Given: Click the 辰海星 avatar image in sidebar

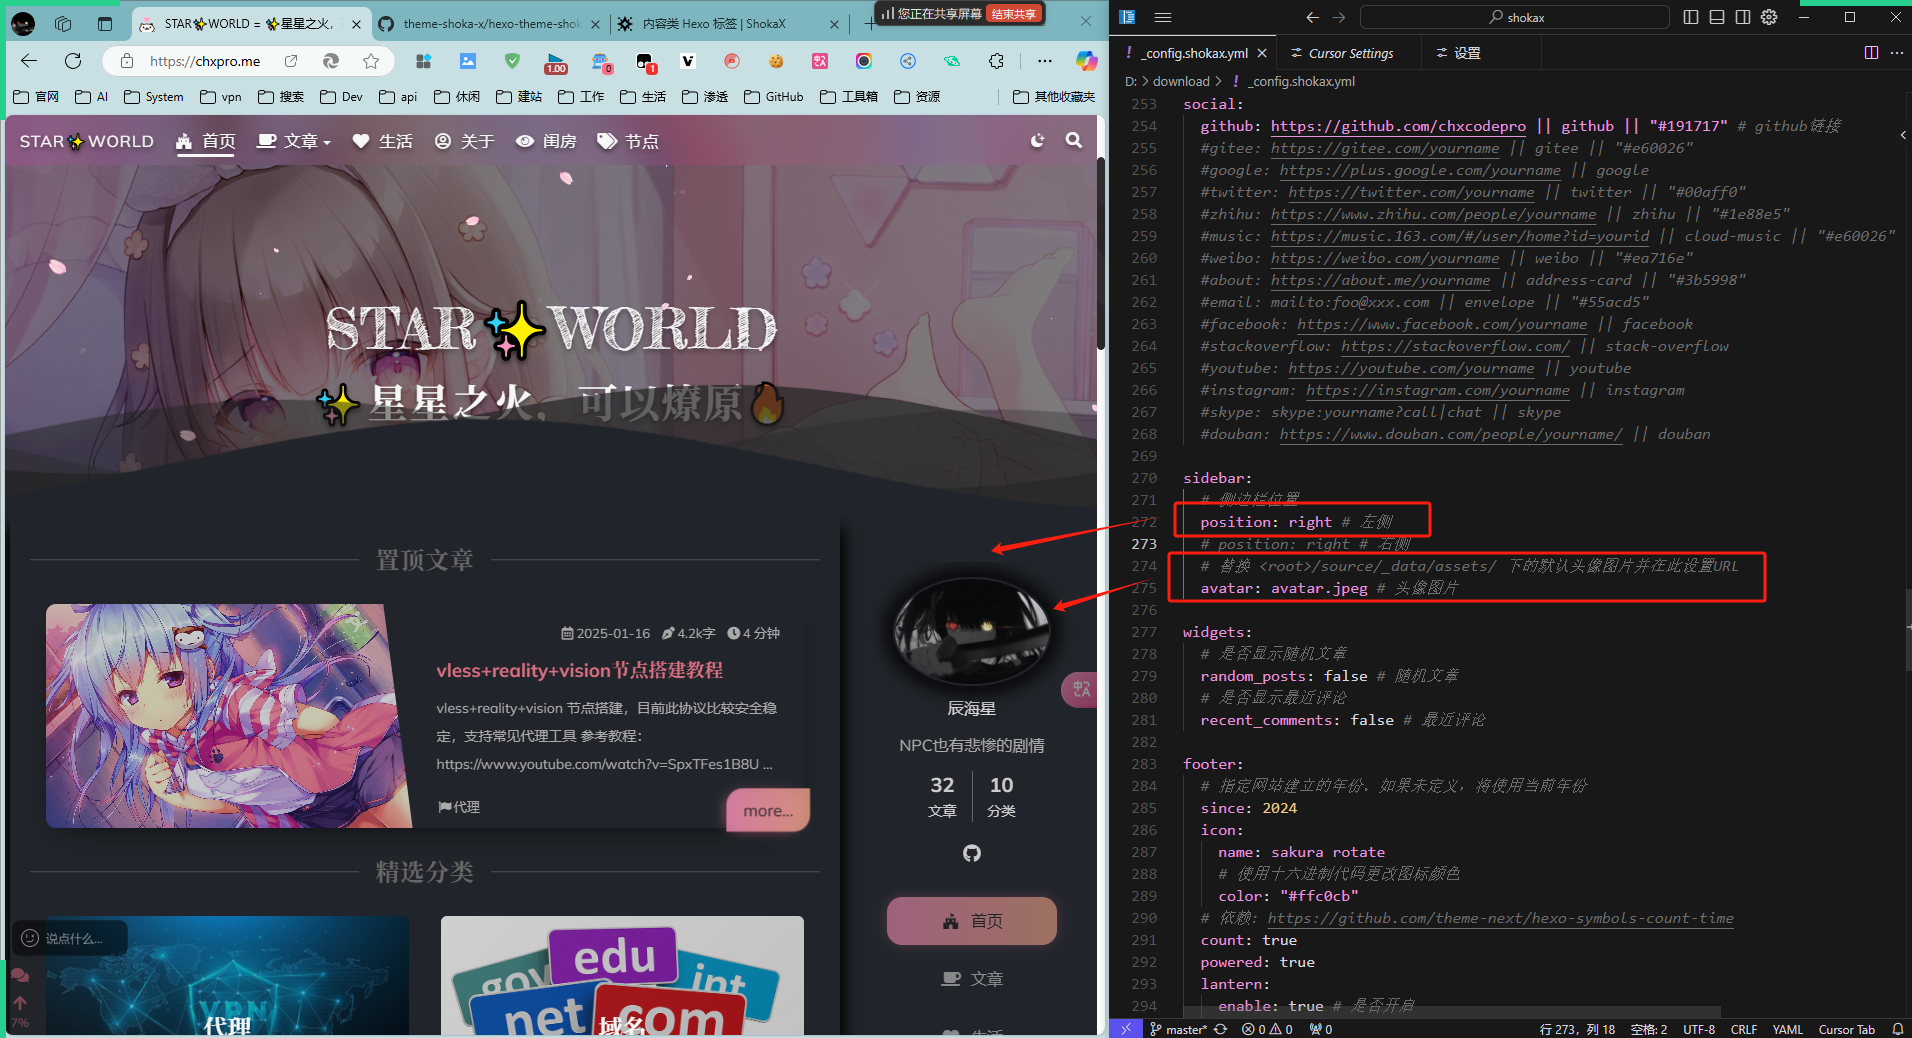Looking at the screenshot, I should (x=972, y=632).
